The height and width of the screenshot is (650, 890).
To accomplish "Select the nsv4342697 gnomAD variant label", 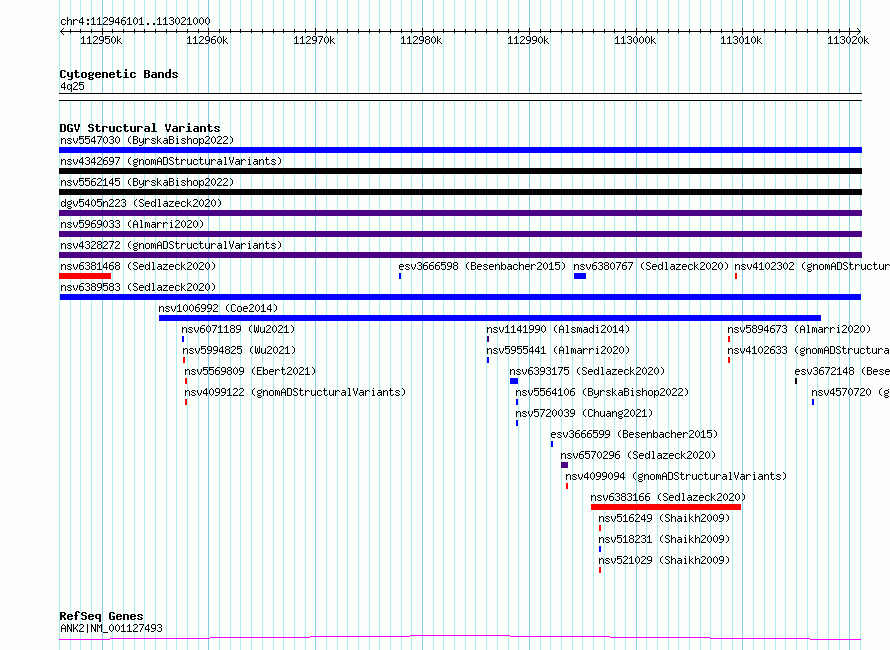I will pos(171,161).
